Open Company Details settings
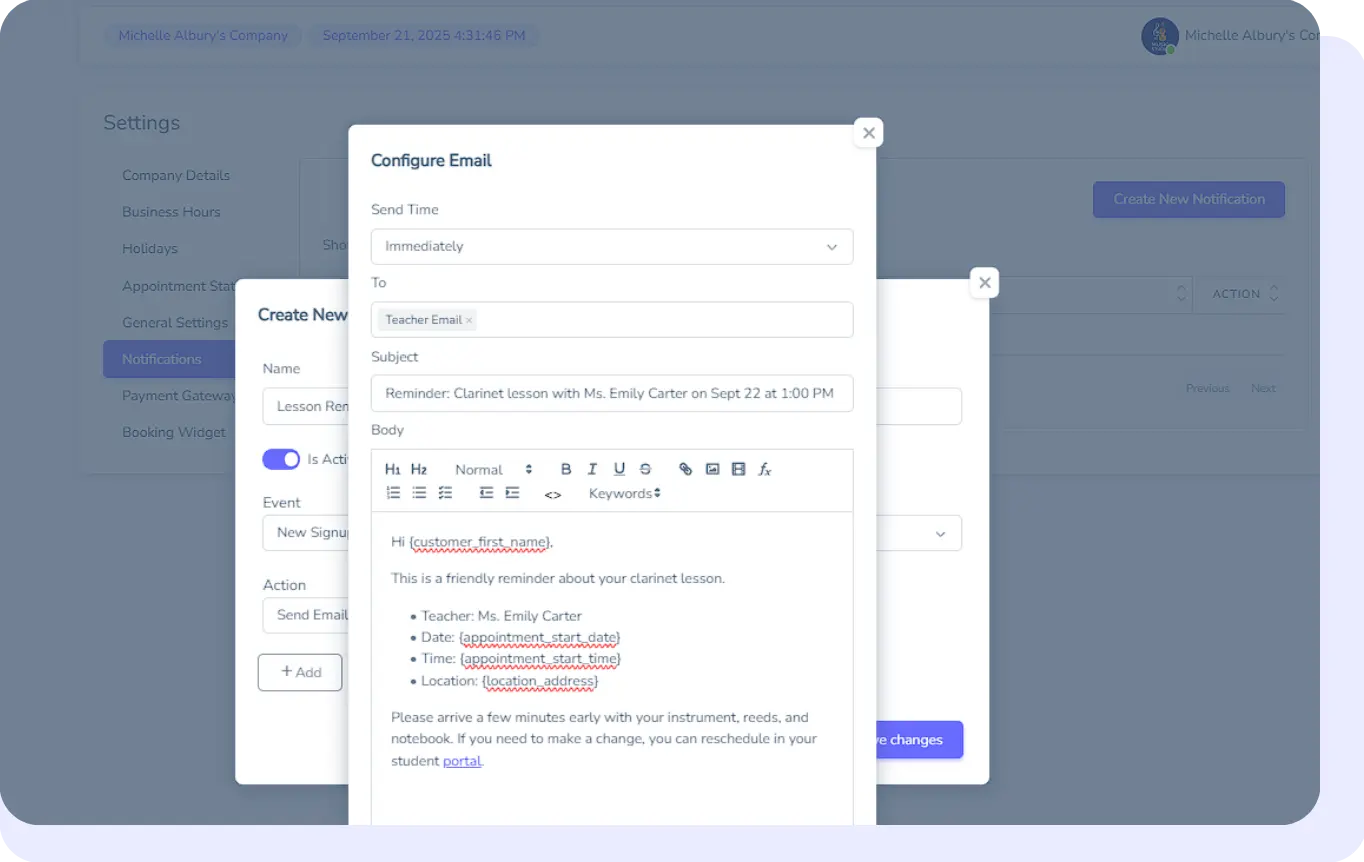The image size is (1364, 862). click(176, 175)
